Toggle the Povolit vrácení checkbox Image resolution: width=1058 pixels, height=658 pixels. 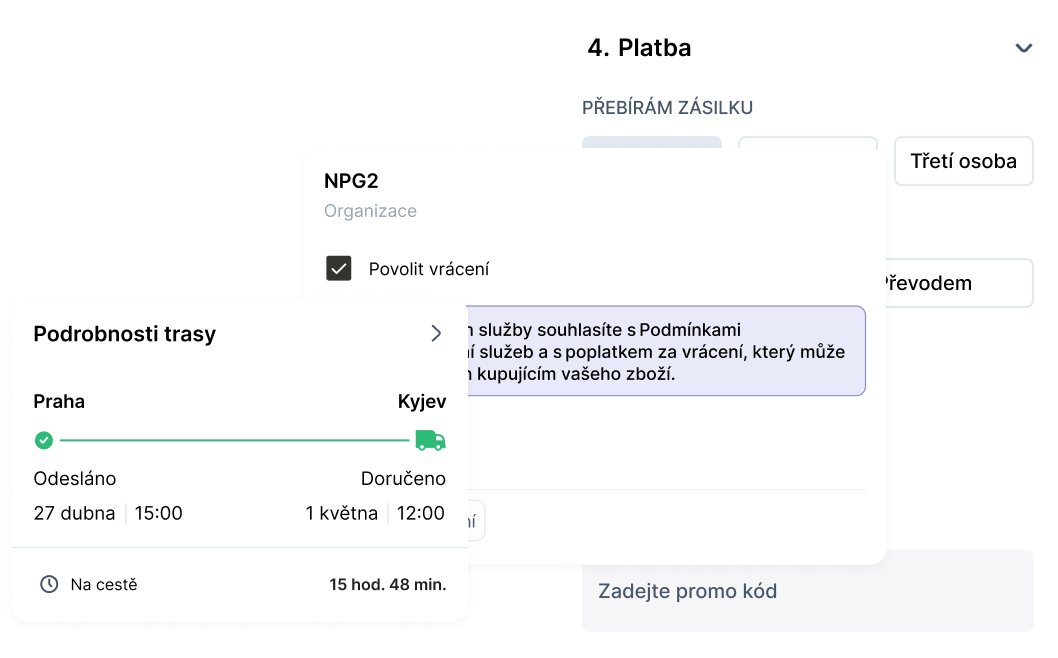339,268
